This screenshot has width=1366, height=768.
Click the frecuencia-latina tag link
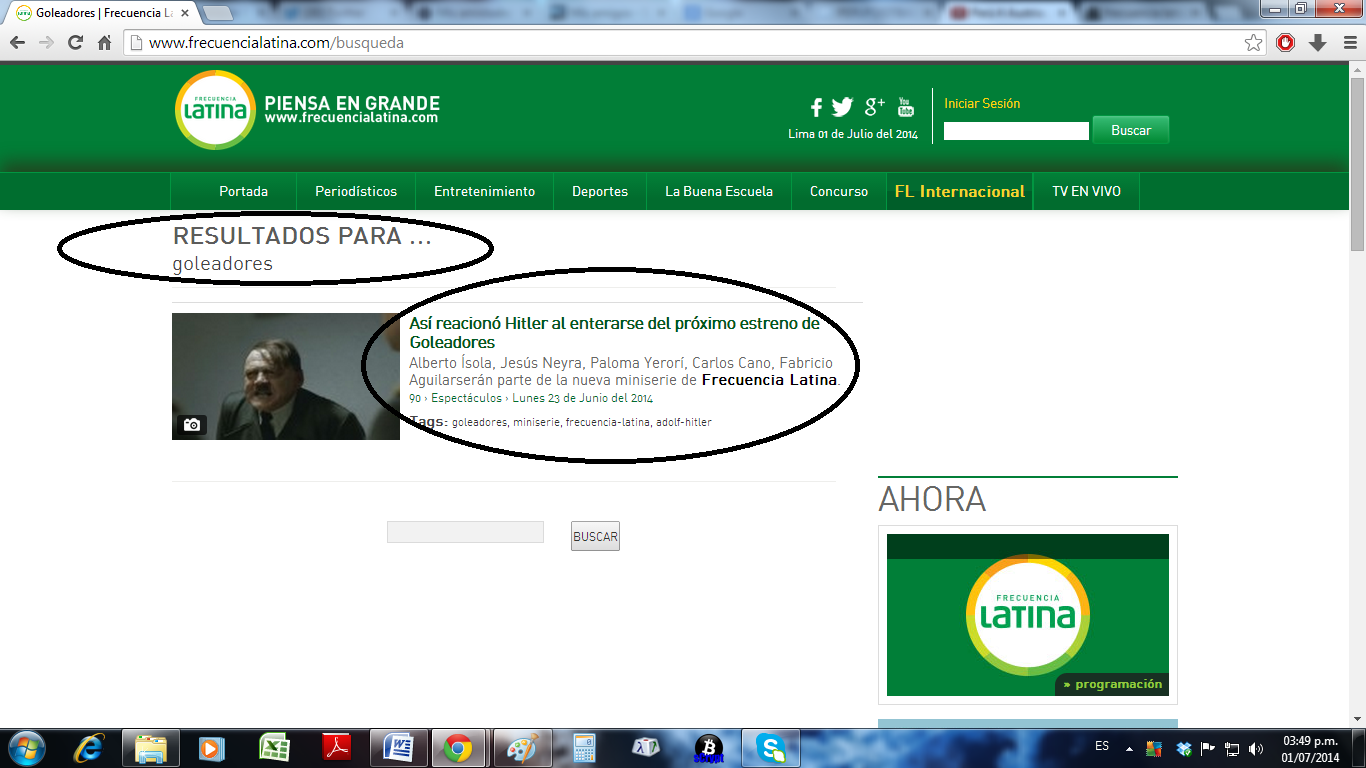pyautogui.click(x=608, y=422)
